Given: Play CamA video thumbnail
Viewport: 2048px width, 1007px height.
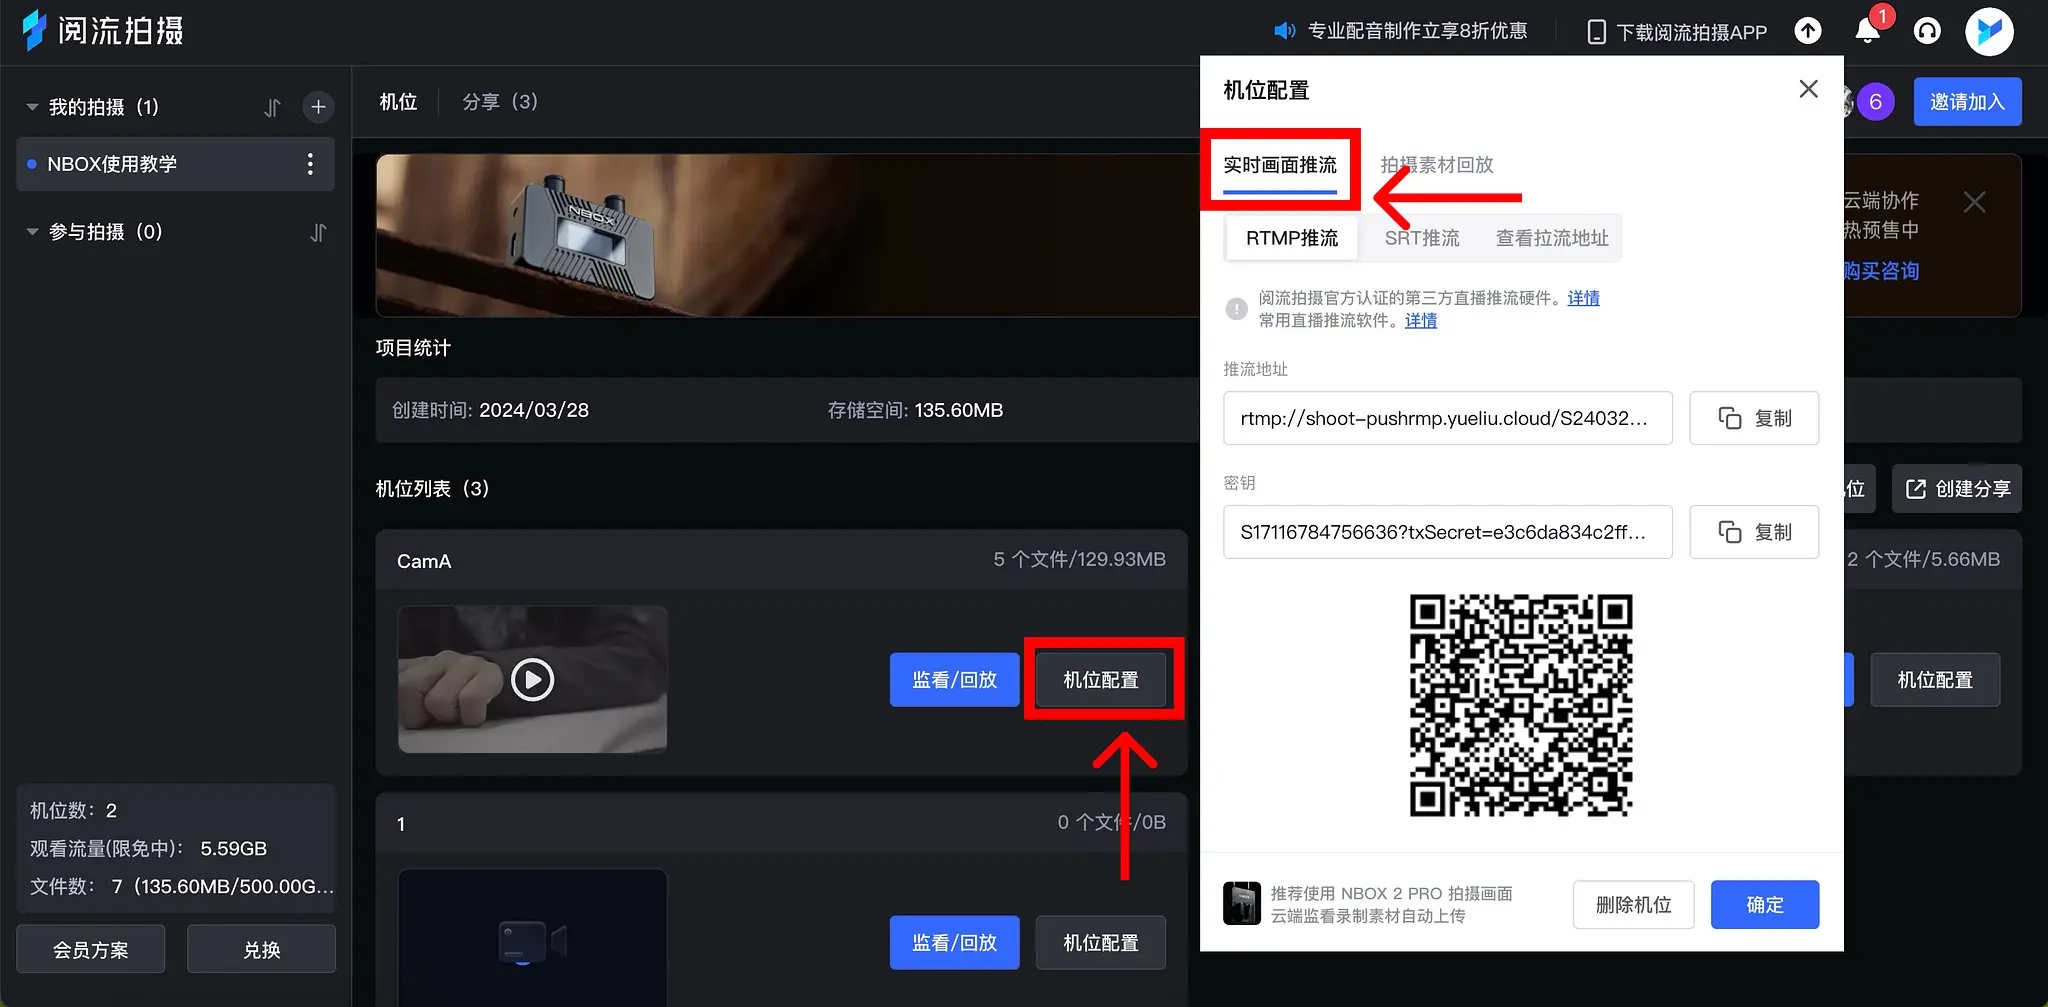Looking at the screenshot, I should coord(532,680).
